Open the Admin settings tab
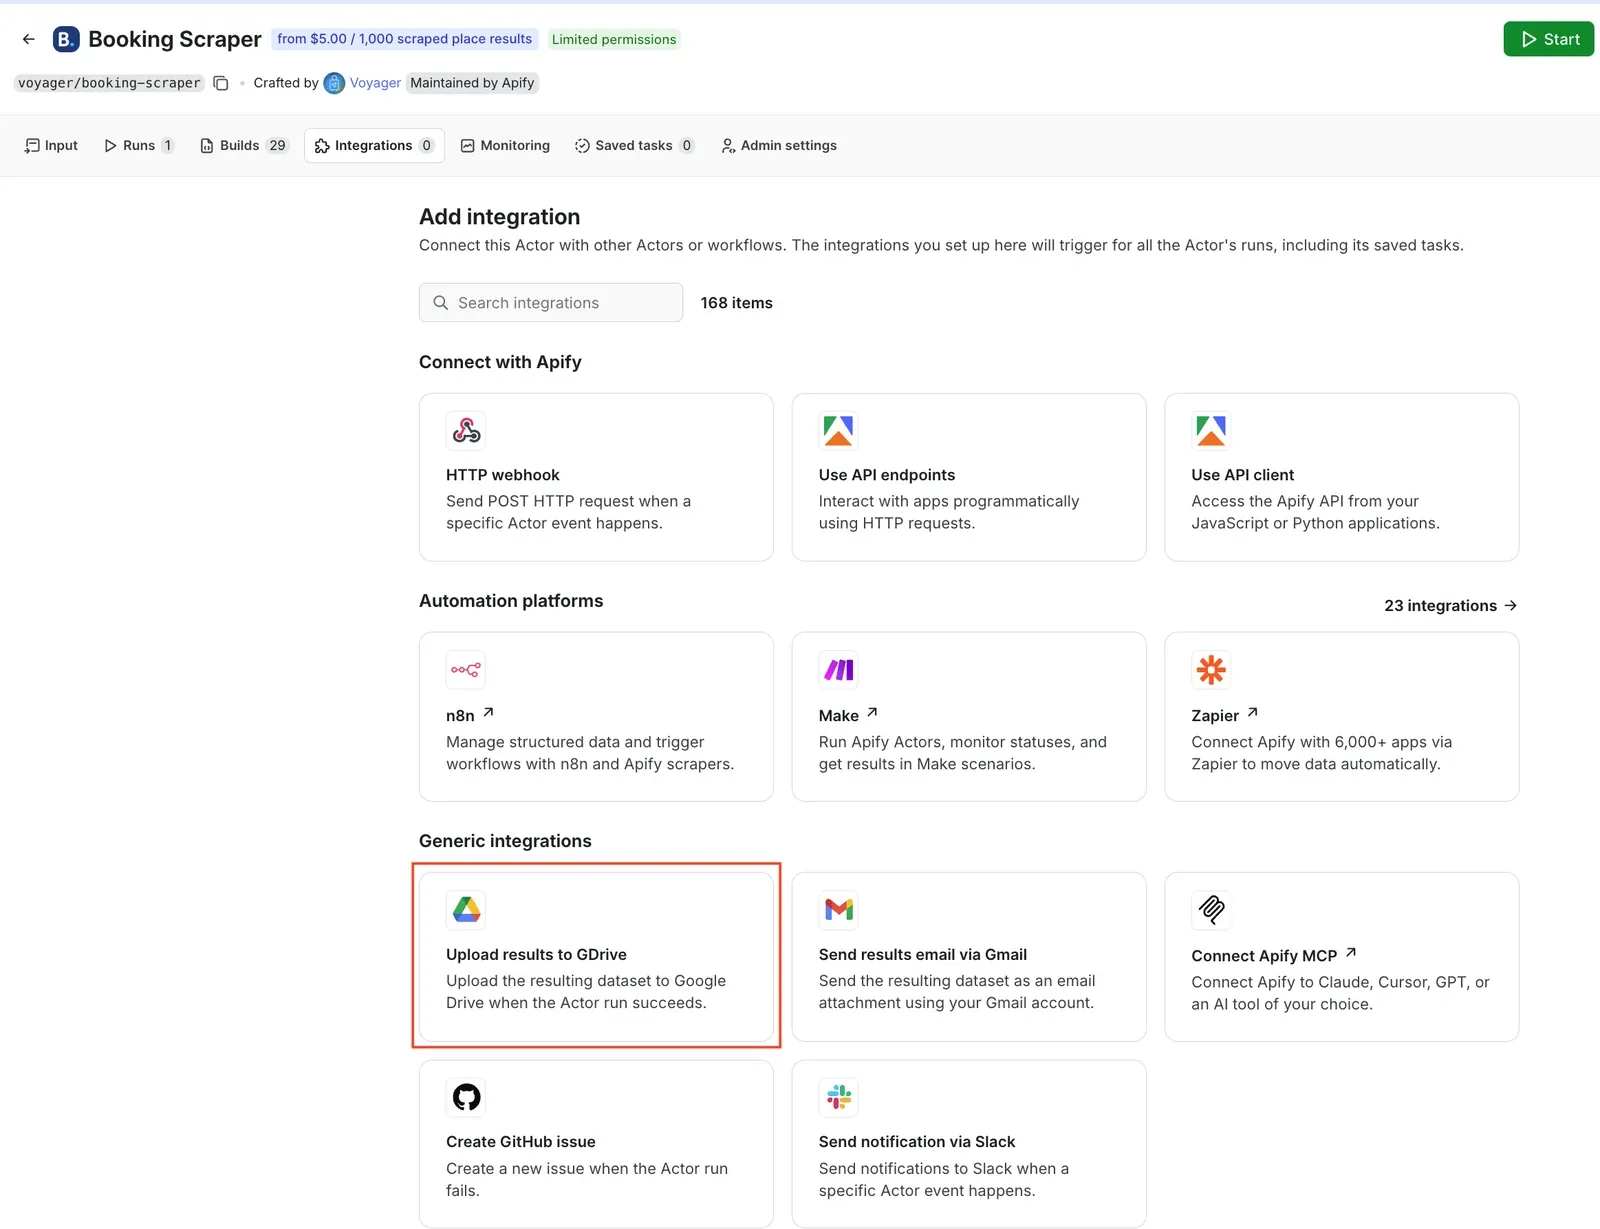This screenshot has height=1229, width=1600. [x=779, y=146]
